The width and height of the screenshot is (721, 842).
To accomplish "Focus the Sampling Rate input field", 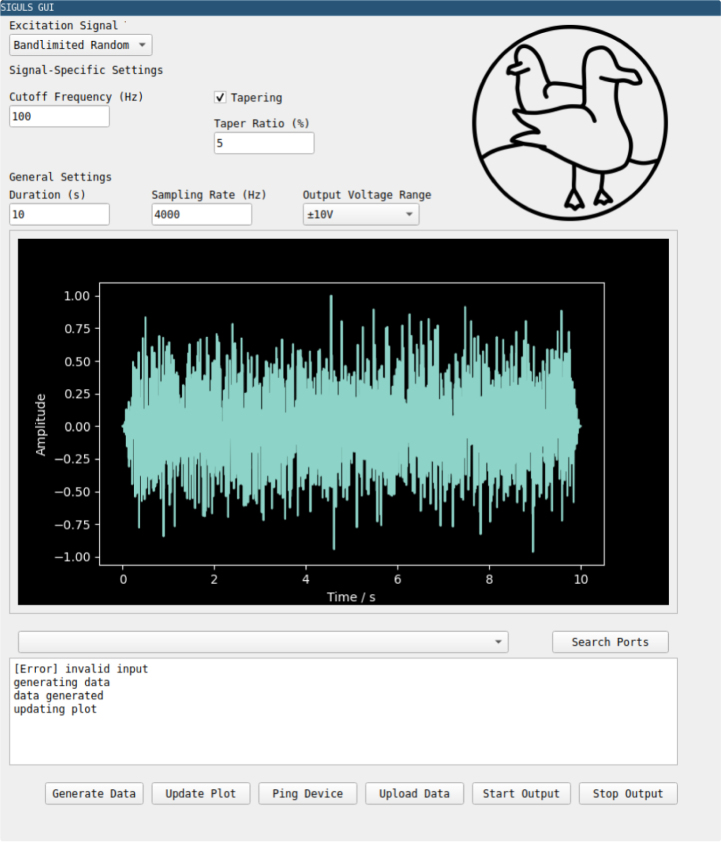I will (x=201, y=214).
